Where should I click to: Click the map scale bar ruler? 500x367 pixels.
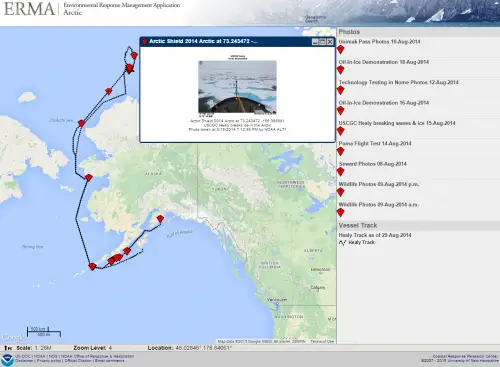[44, 332]
